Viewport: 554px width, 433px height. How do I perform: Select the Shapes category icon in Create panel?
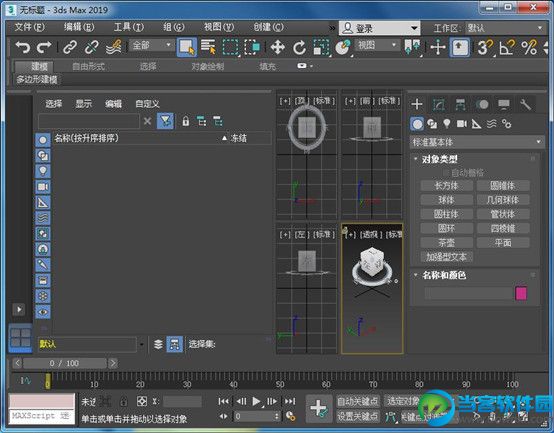click(432, 124)
